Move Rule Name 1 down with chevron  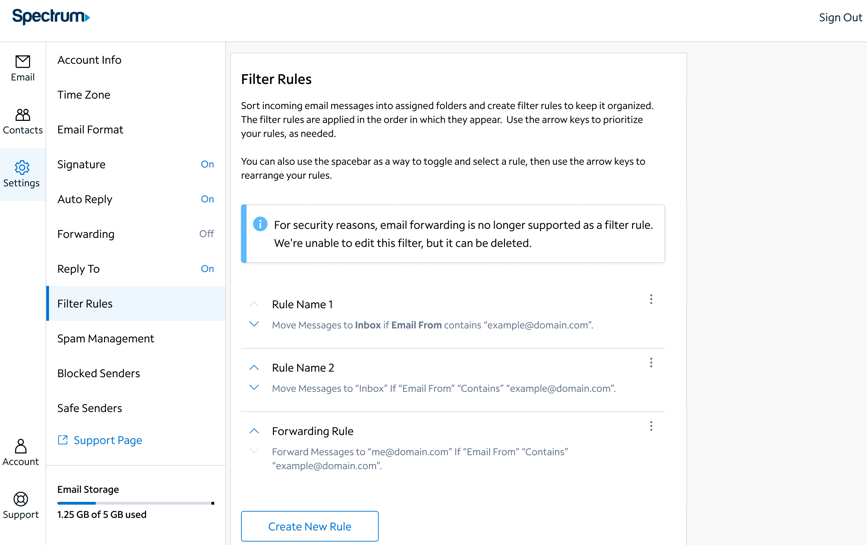254,324
